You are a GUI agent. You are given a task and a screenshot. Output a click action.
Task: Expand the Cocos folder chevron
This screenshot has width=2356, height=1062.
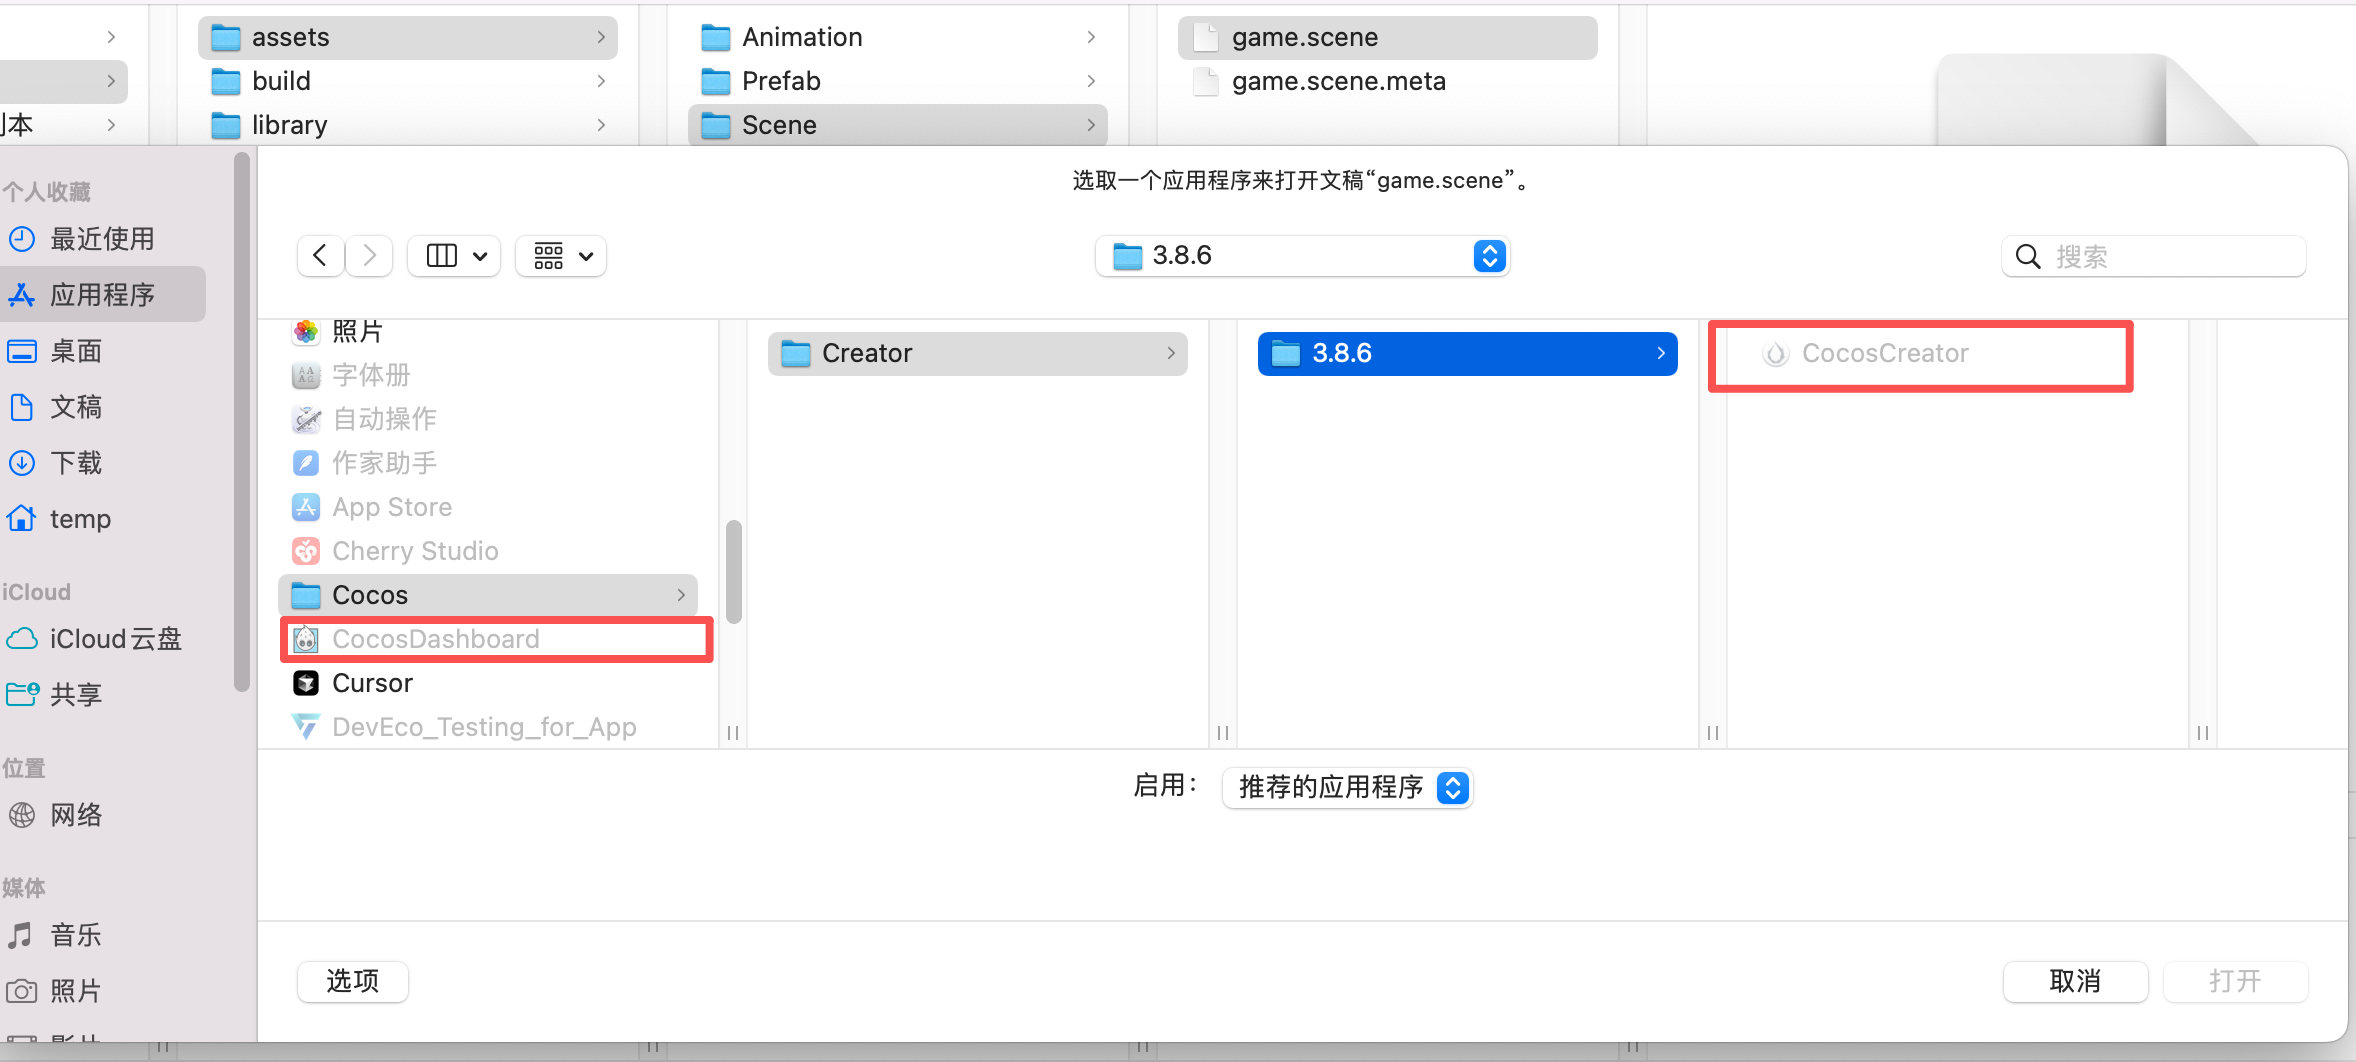coord(681,595)
